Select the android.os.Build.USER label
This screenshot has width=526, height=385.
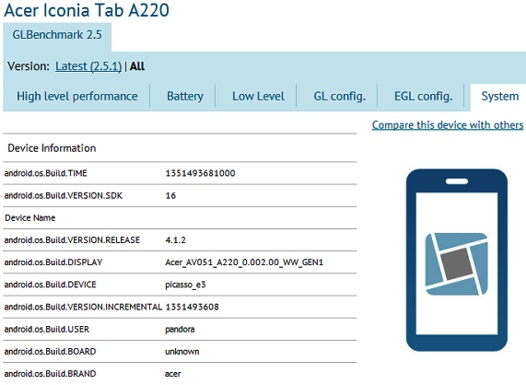[47, 329]
